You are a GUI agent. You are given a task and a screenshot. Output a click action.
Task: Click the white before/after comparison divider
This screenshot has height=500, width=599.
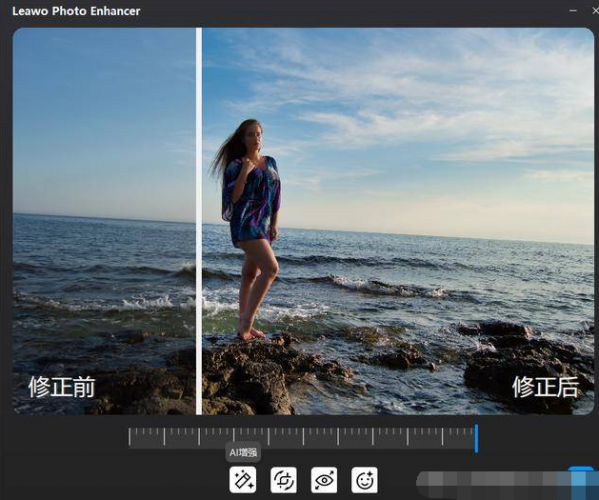[x=199, y=221]
